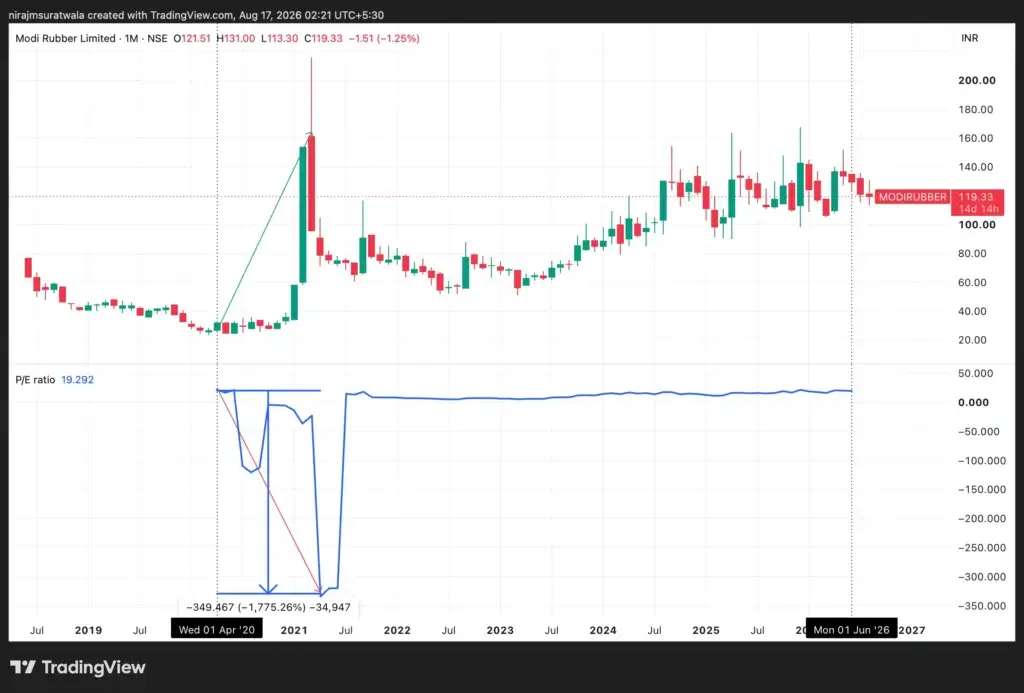This screenshot has height=693, width=1024.
Task: Click the H131.00 high value in header
Action: (236, 39)
